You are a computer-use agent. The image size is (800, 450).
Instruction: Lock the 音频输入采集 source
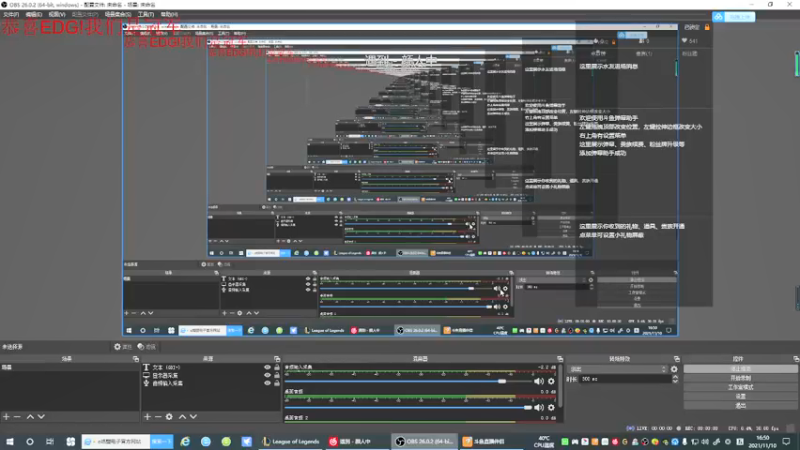[277, 383]
